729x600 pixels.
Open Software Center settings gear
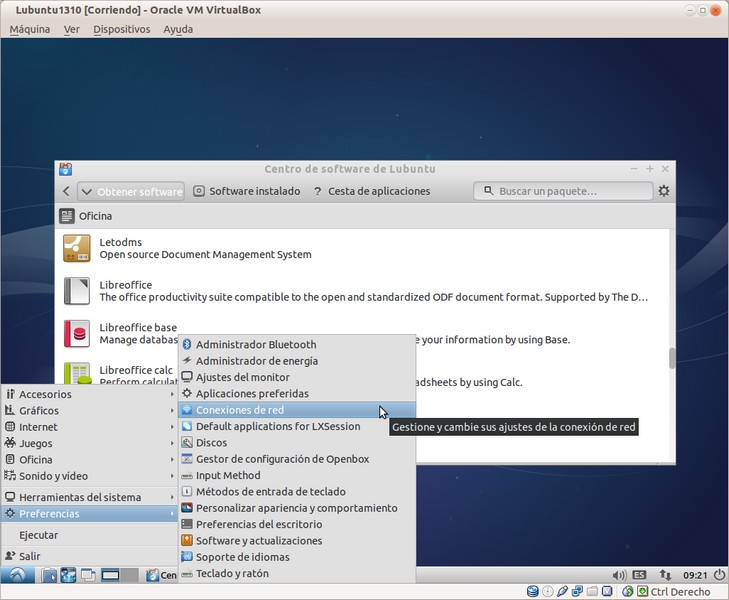(x=664, y=191)
